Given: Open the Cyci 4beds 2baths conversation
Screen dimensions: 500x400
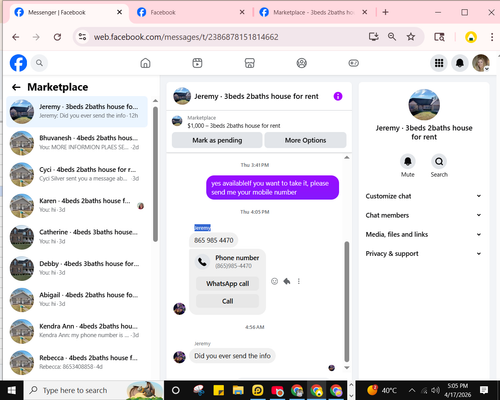Looking at the screenshot, I should point(77,174).
